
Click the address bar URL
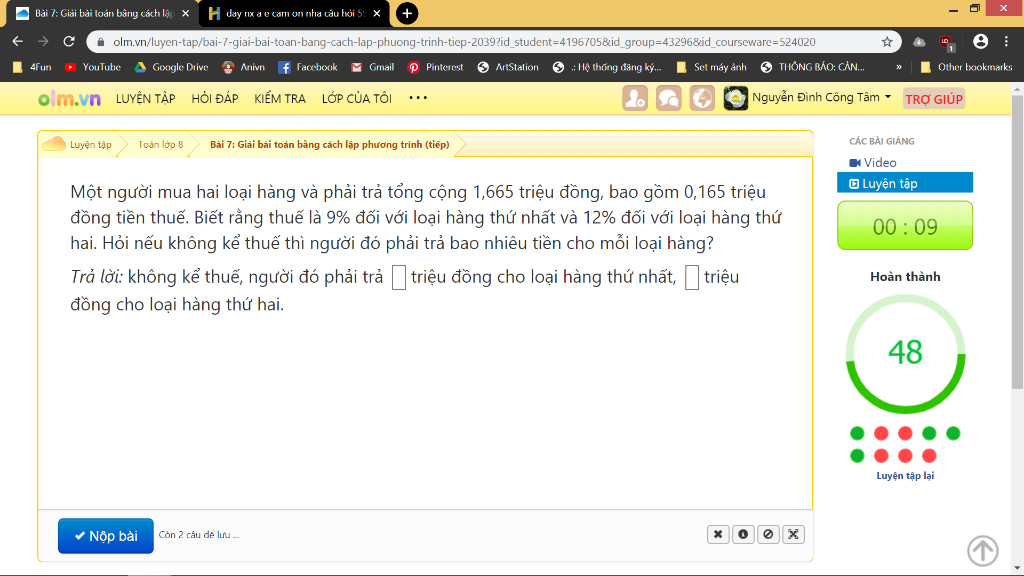(x=464, y=42)
